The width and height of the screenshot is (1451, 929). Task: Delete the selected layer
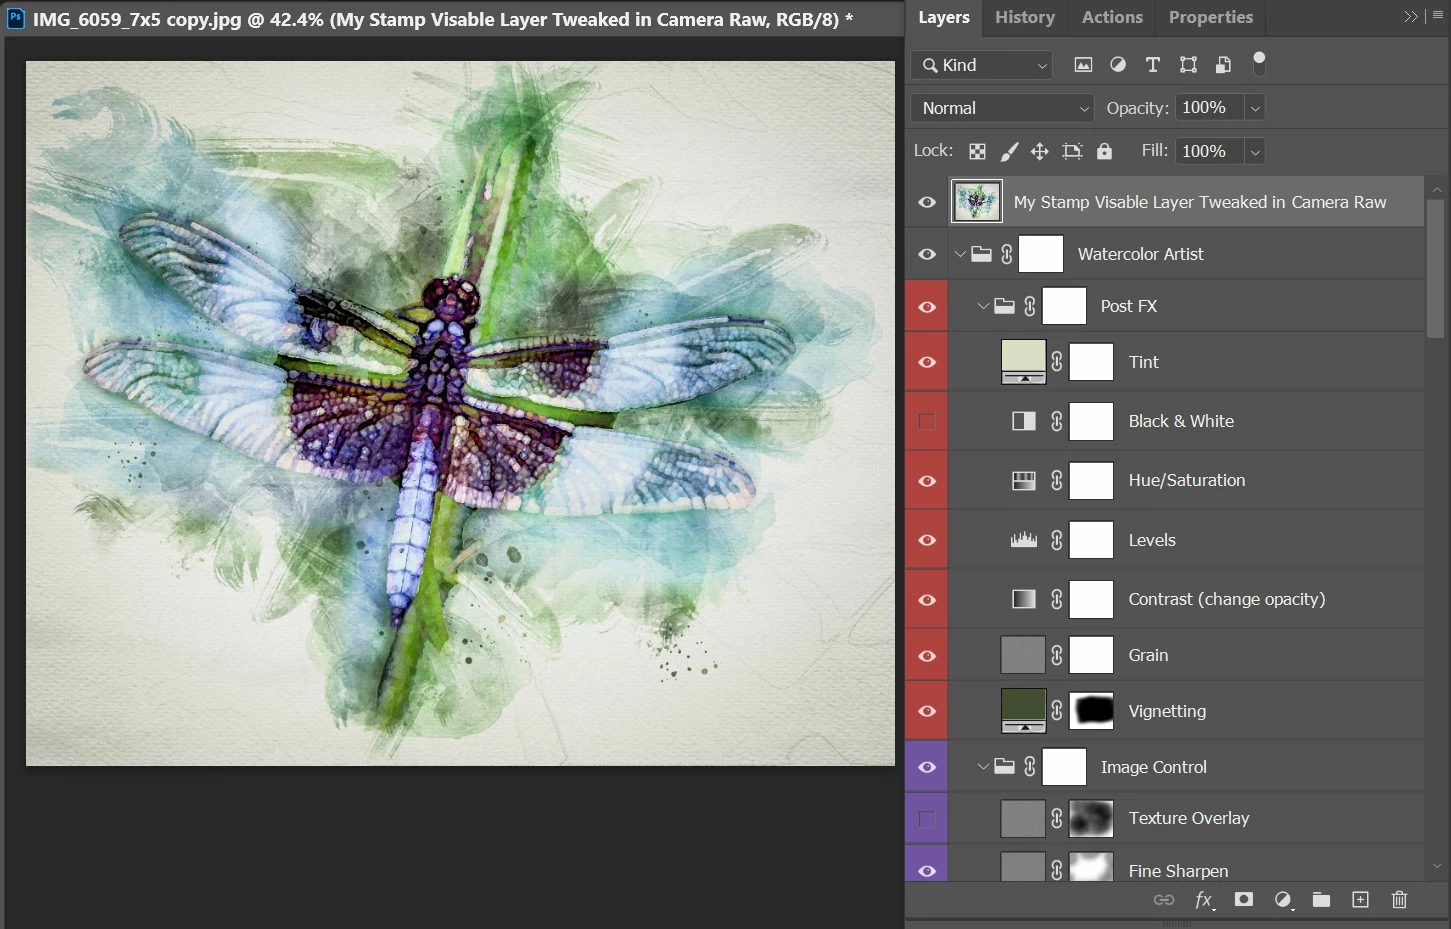1399,900
